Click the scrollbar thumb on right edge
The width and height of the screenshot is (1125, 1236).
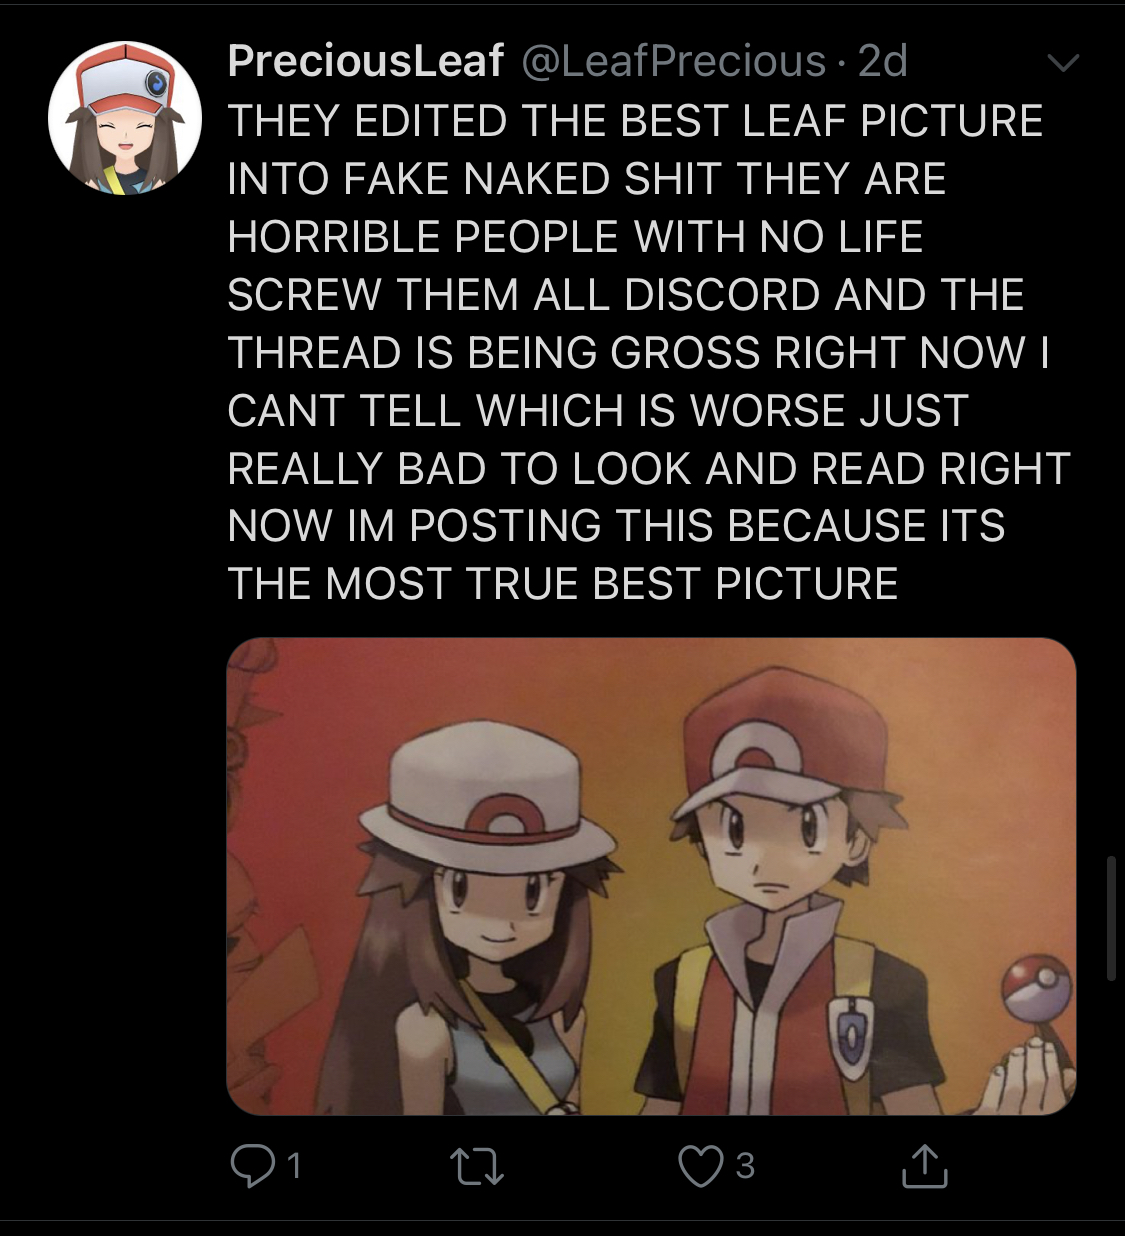pos(1111,918)
